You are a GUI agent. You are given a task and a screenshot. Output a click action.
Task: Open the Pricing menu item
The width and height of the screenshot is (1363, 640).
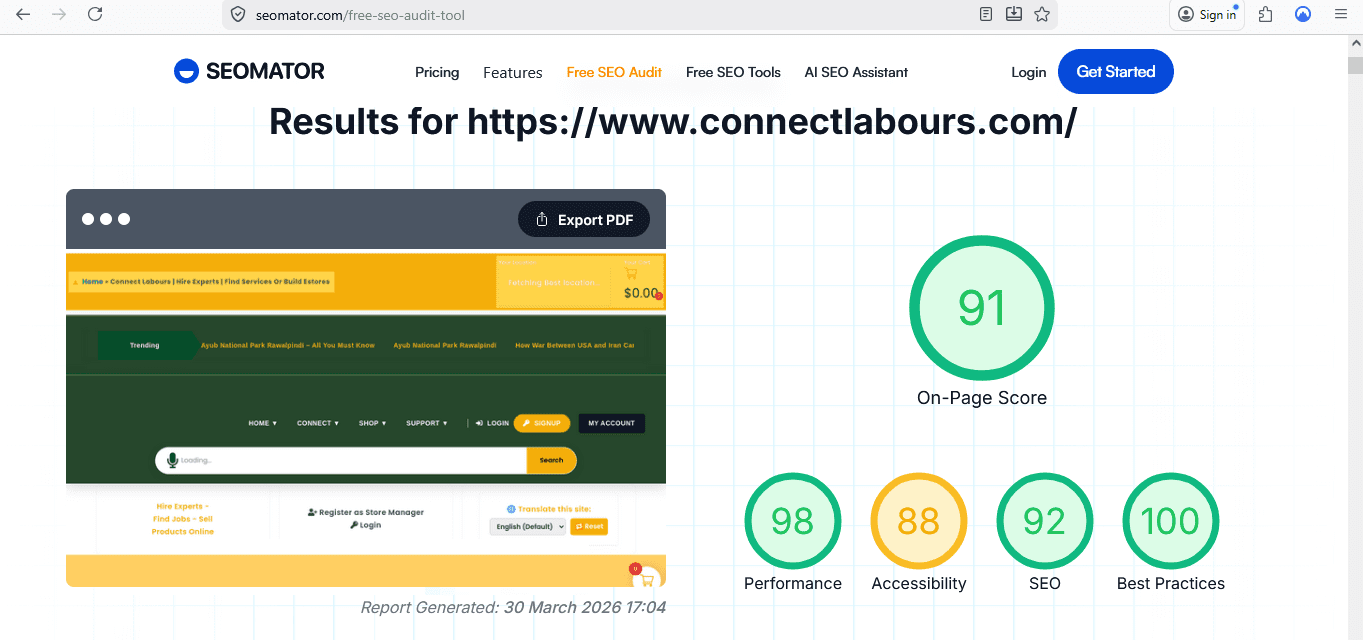pos(437,72)
